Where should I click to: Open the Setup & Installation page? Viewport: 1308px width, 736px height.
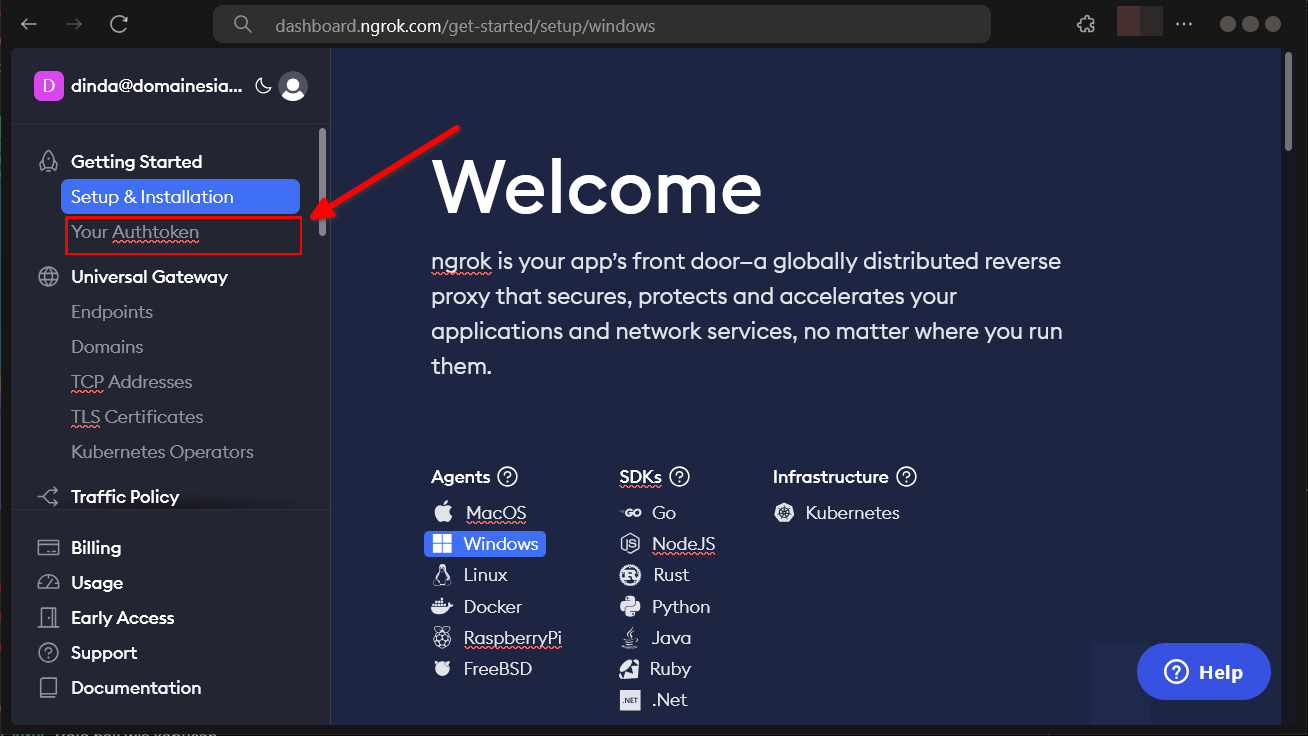pos(180,197)
